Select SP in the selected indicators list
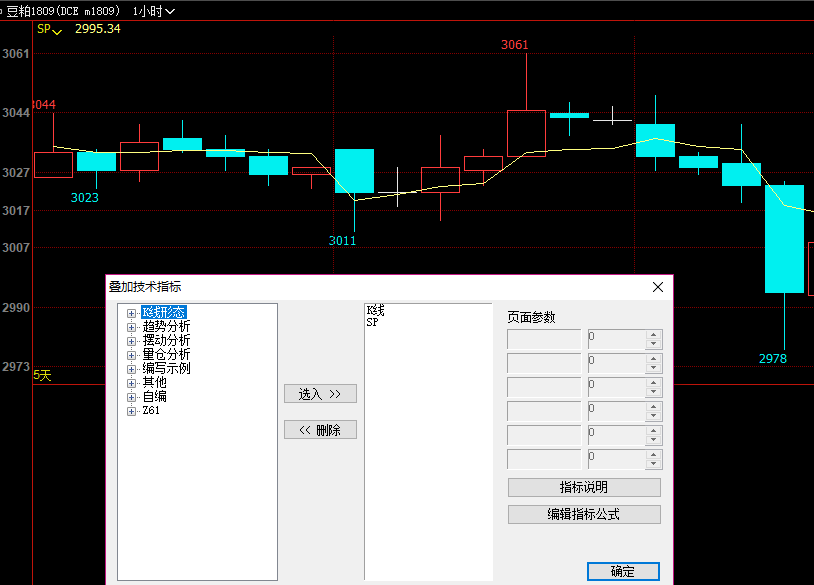 click(372, 323)
